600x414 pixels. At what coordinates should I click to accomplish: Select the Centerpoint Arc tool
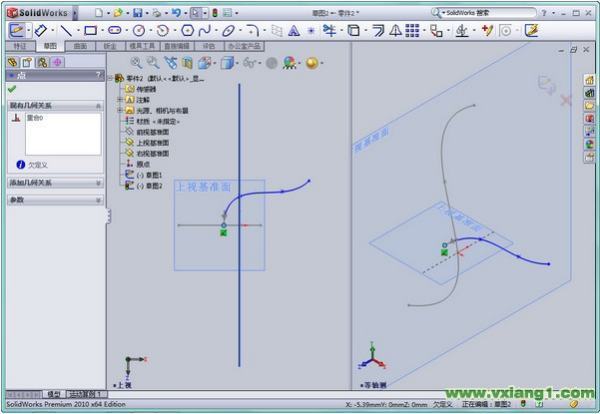(x=163, y=31)
